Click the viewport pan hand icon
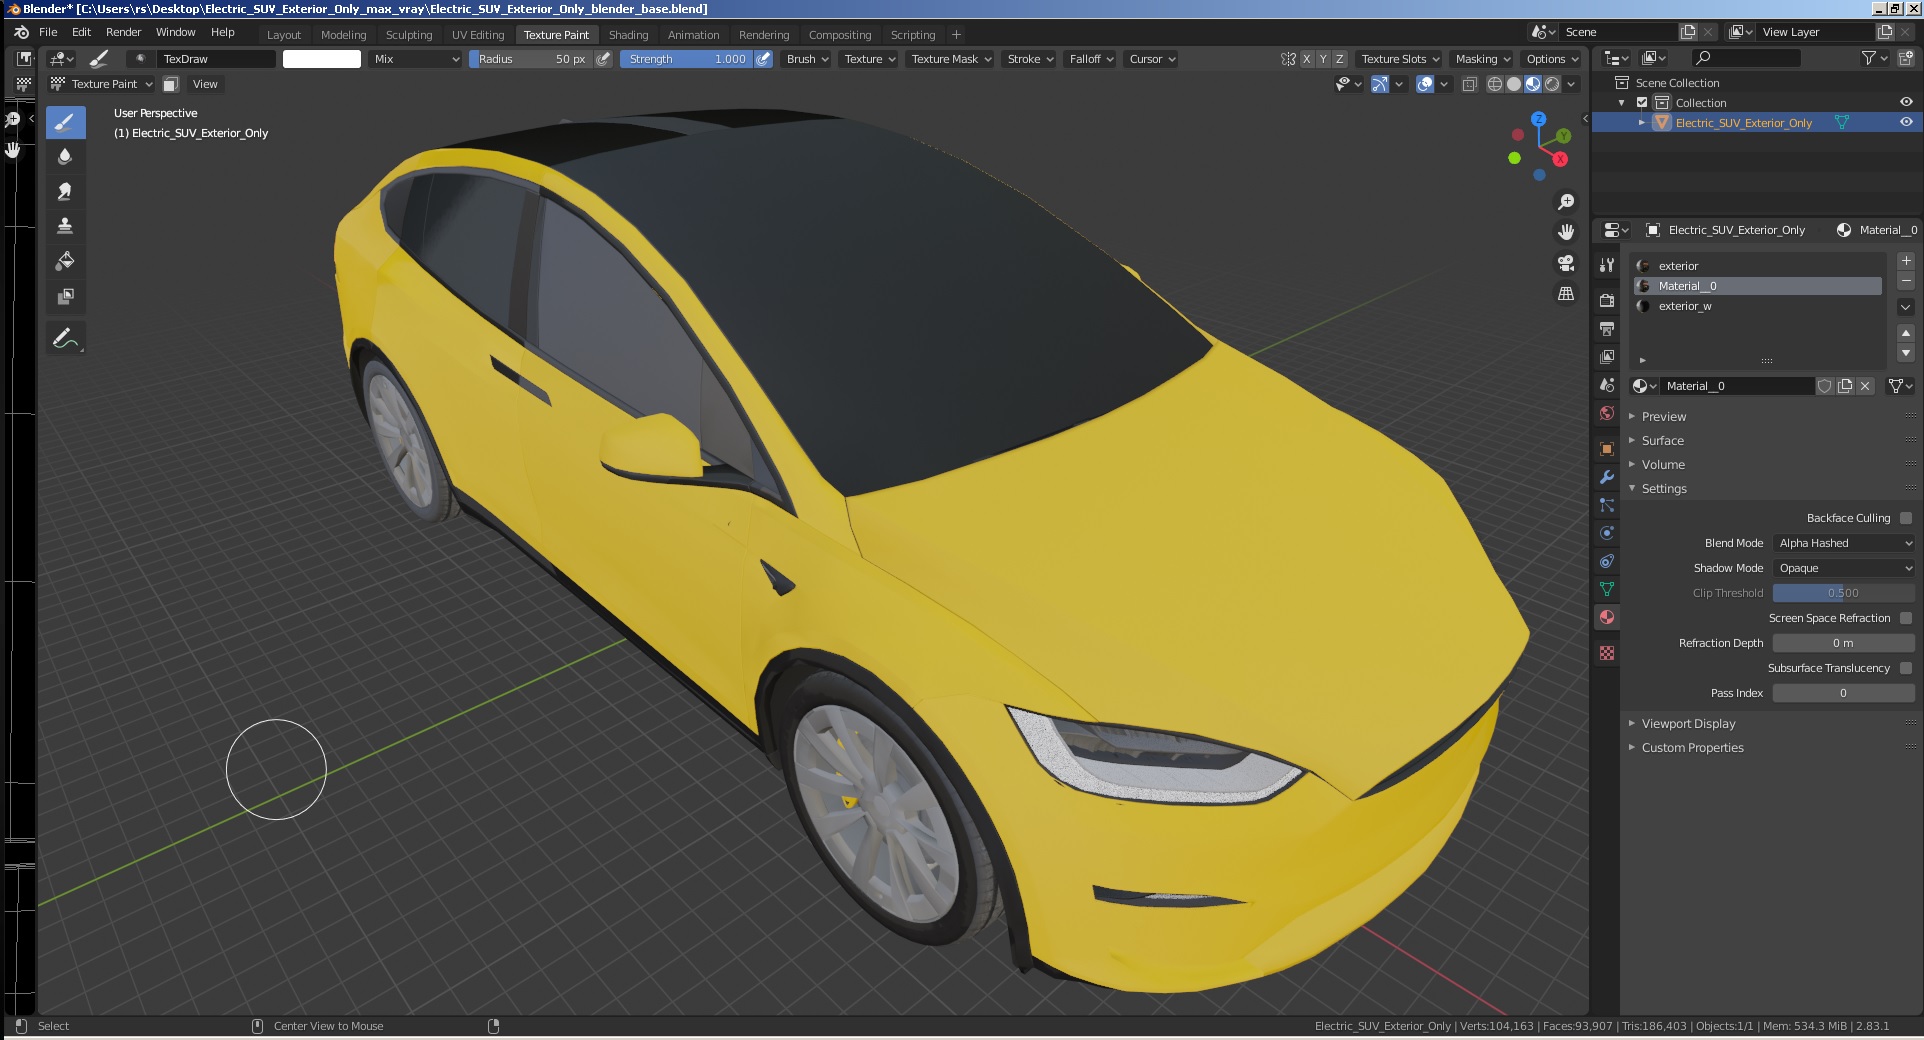 click(1566, 232)
